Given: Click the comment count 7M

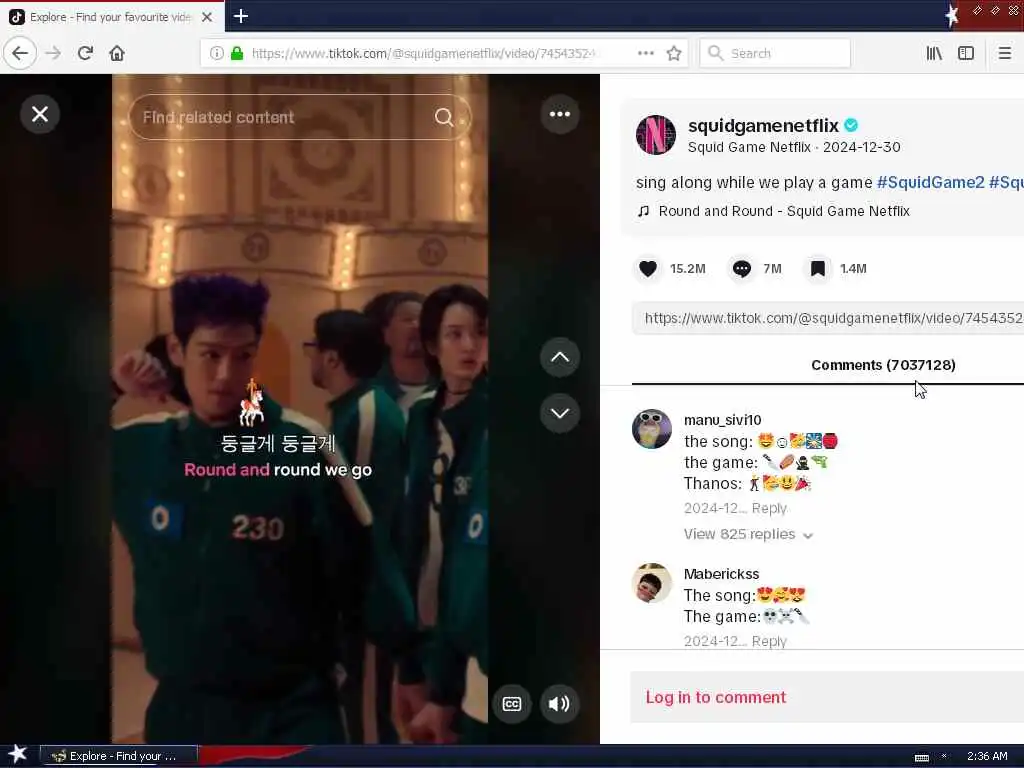Looking at the screenshot, I should click(772, 268).
